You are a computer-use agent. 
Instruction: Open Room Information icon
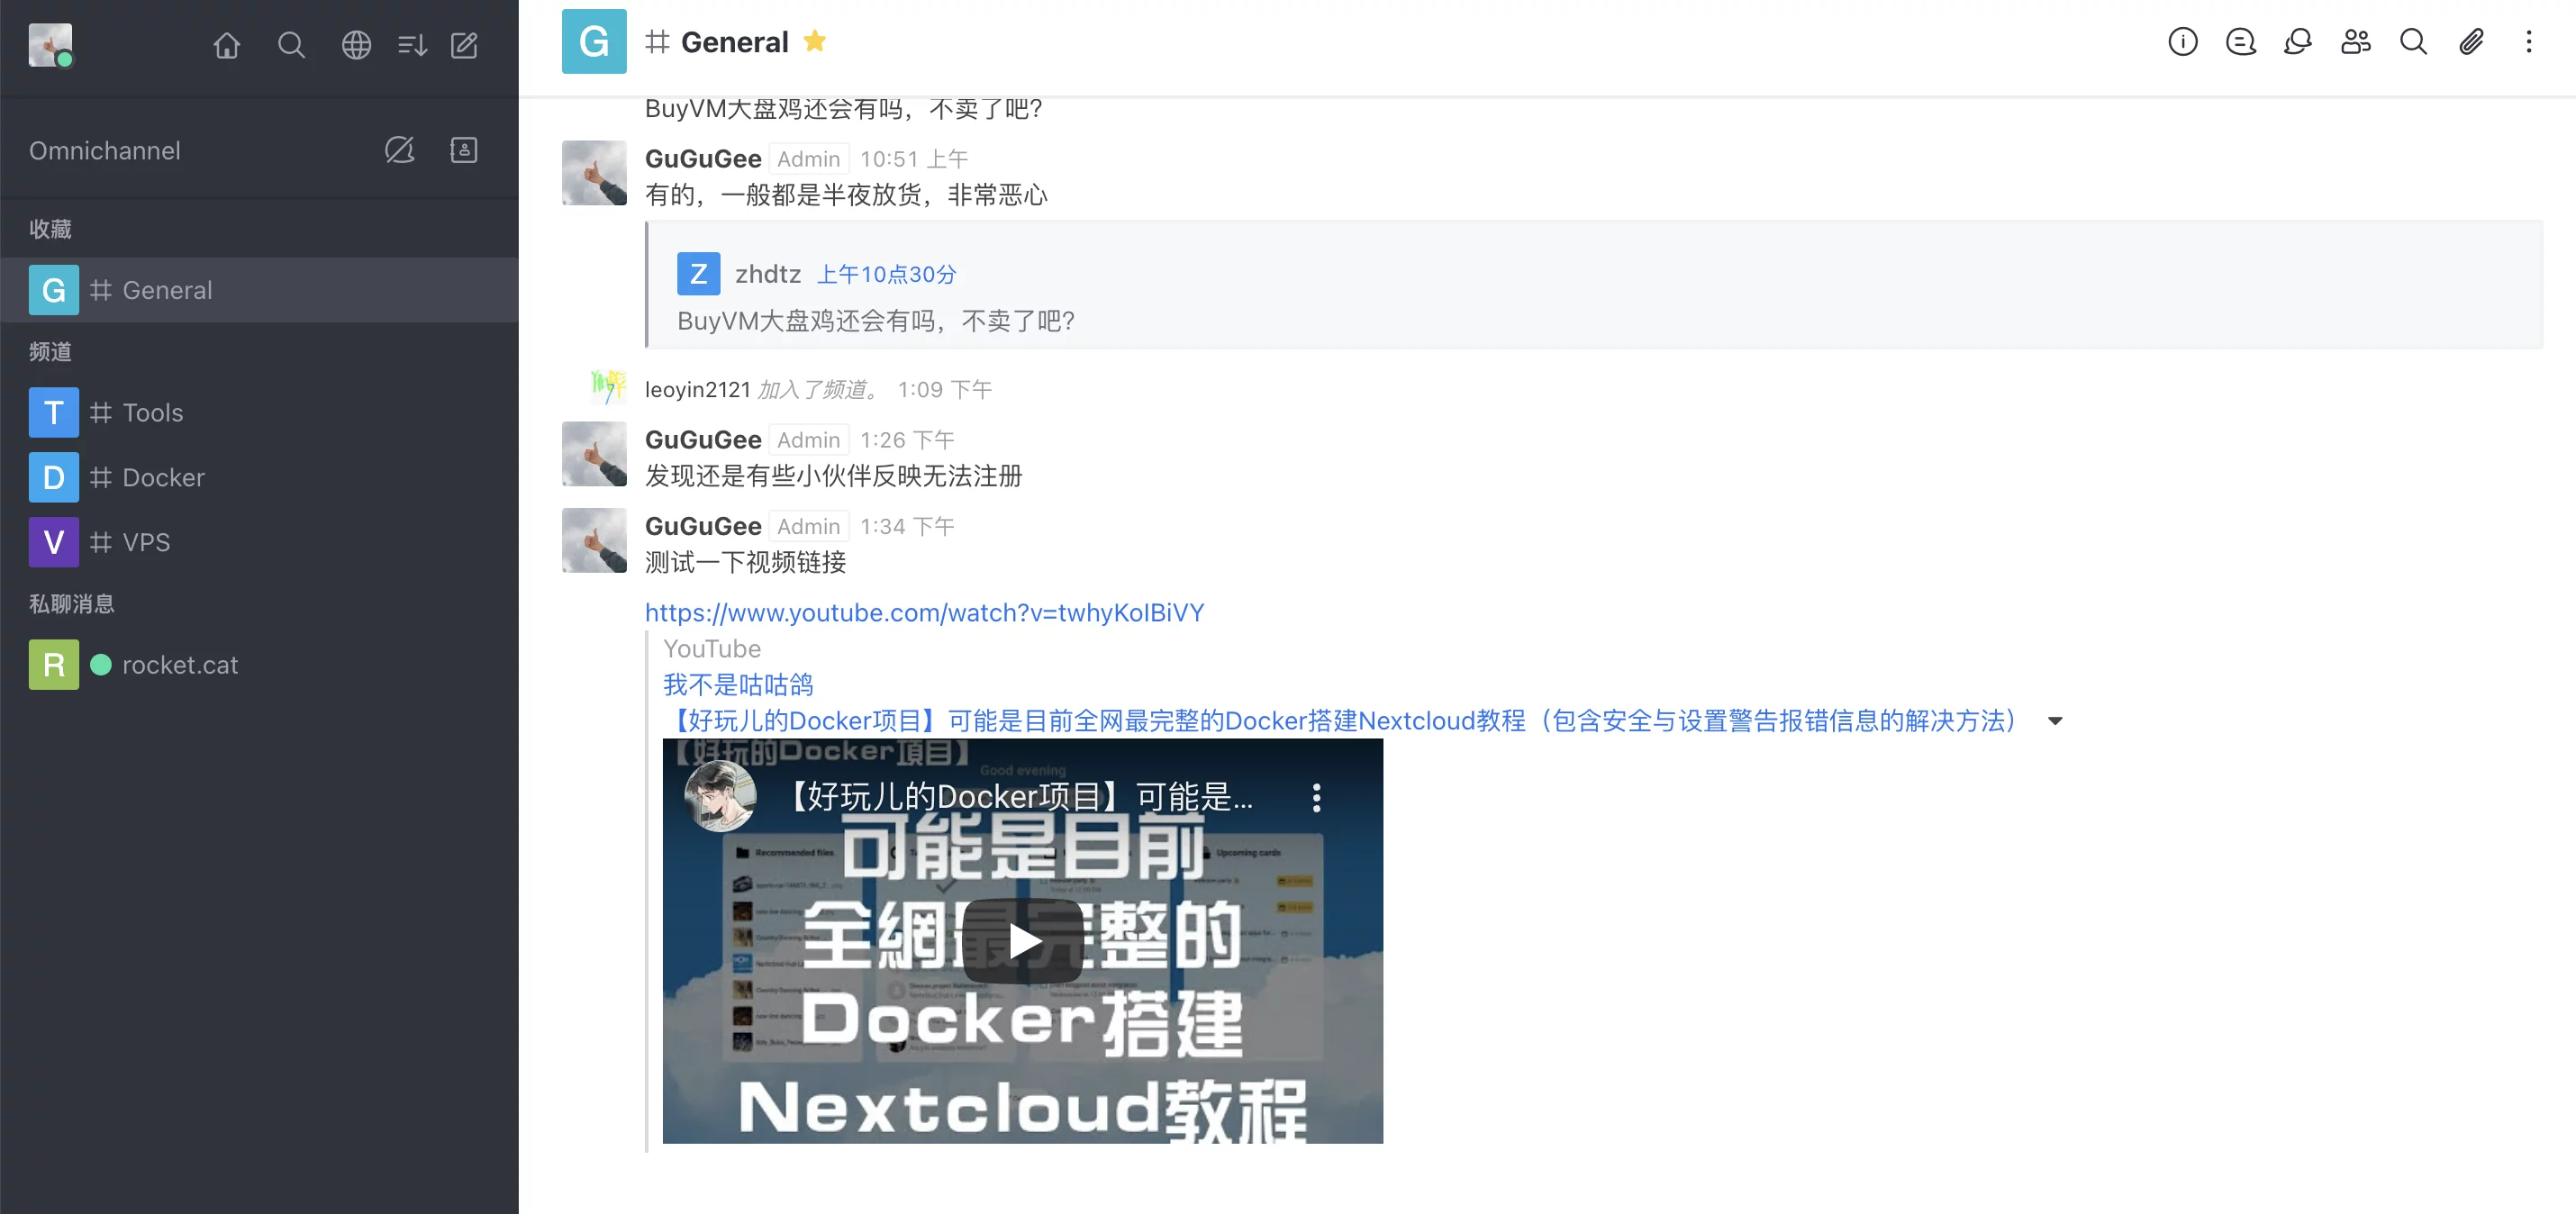2183,41
